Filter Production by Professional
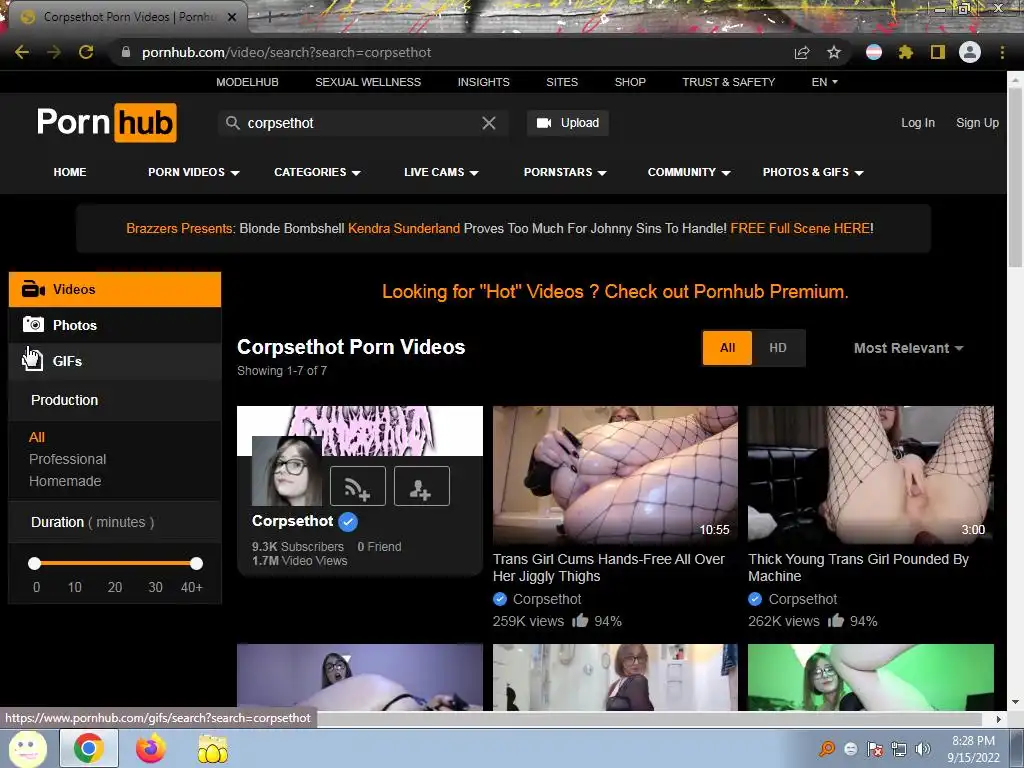 click(x=67, y=459)
